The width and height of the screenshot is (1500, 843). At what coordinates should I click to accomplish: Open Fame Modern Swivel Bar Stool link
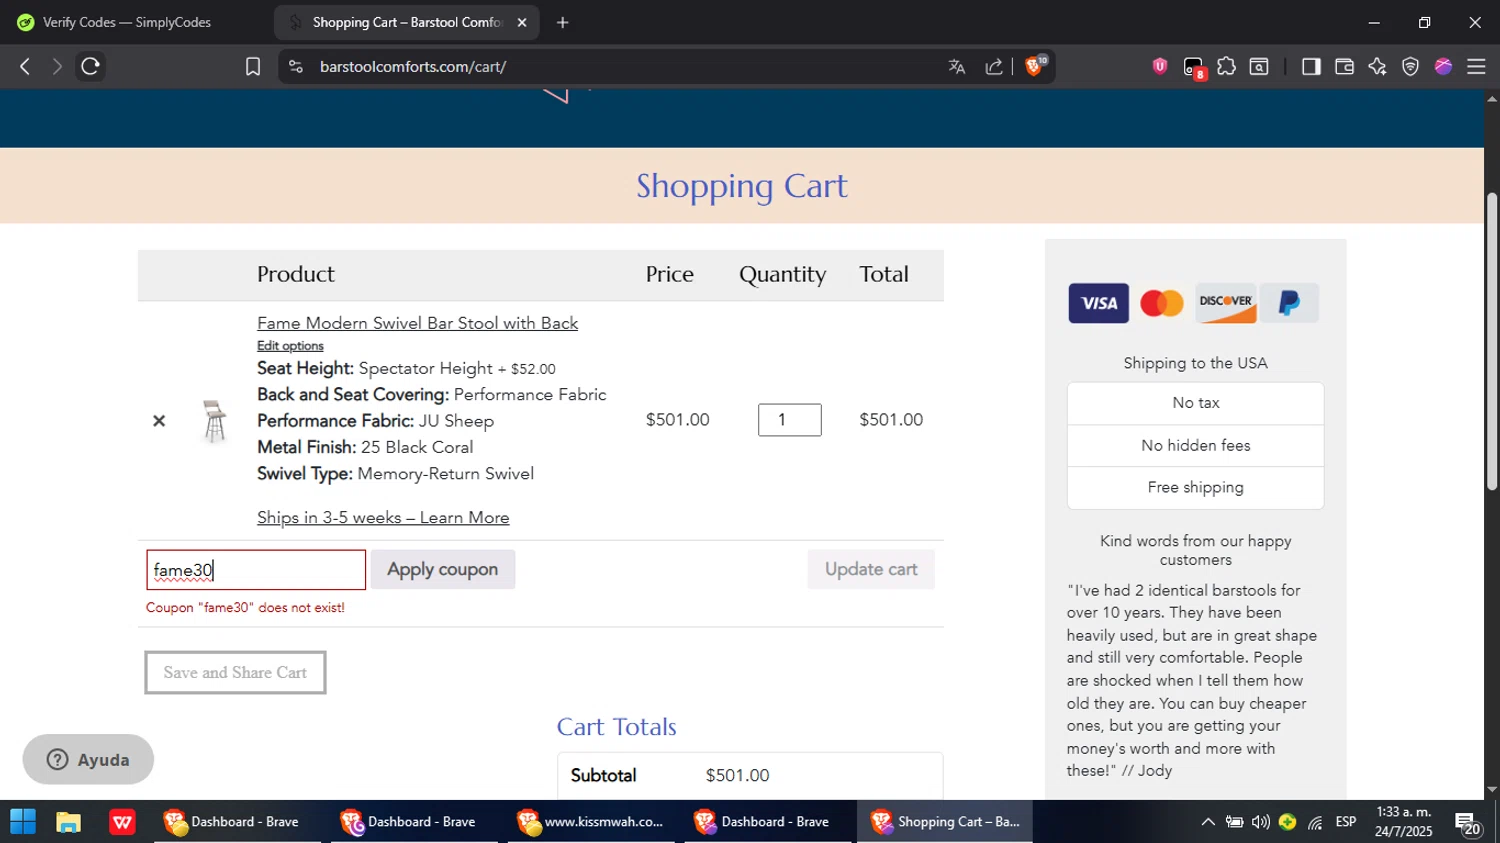click(417, 323)
